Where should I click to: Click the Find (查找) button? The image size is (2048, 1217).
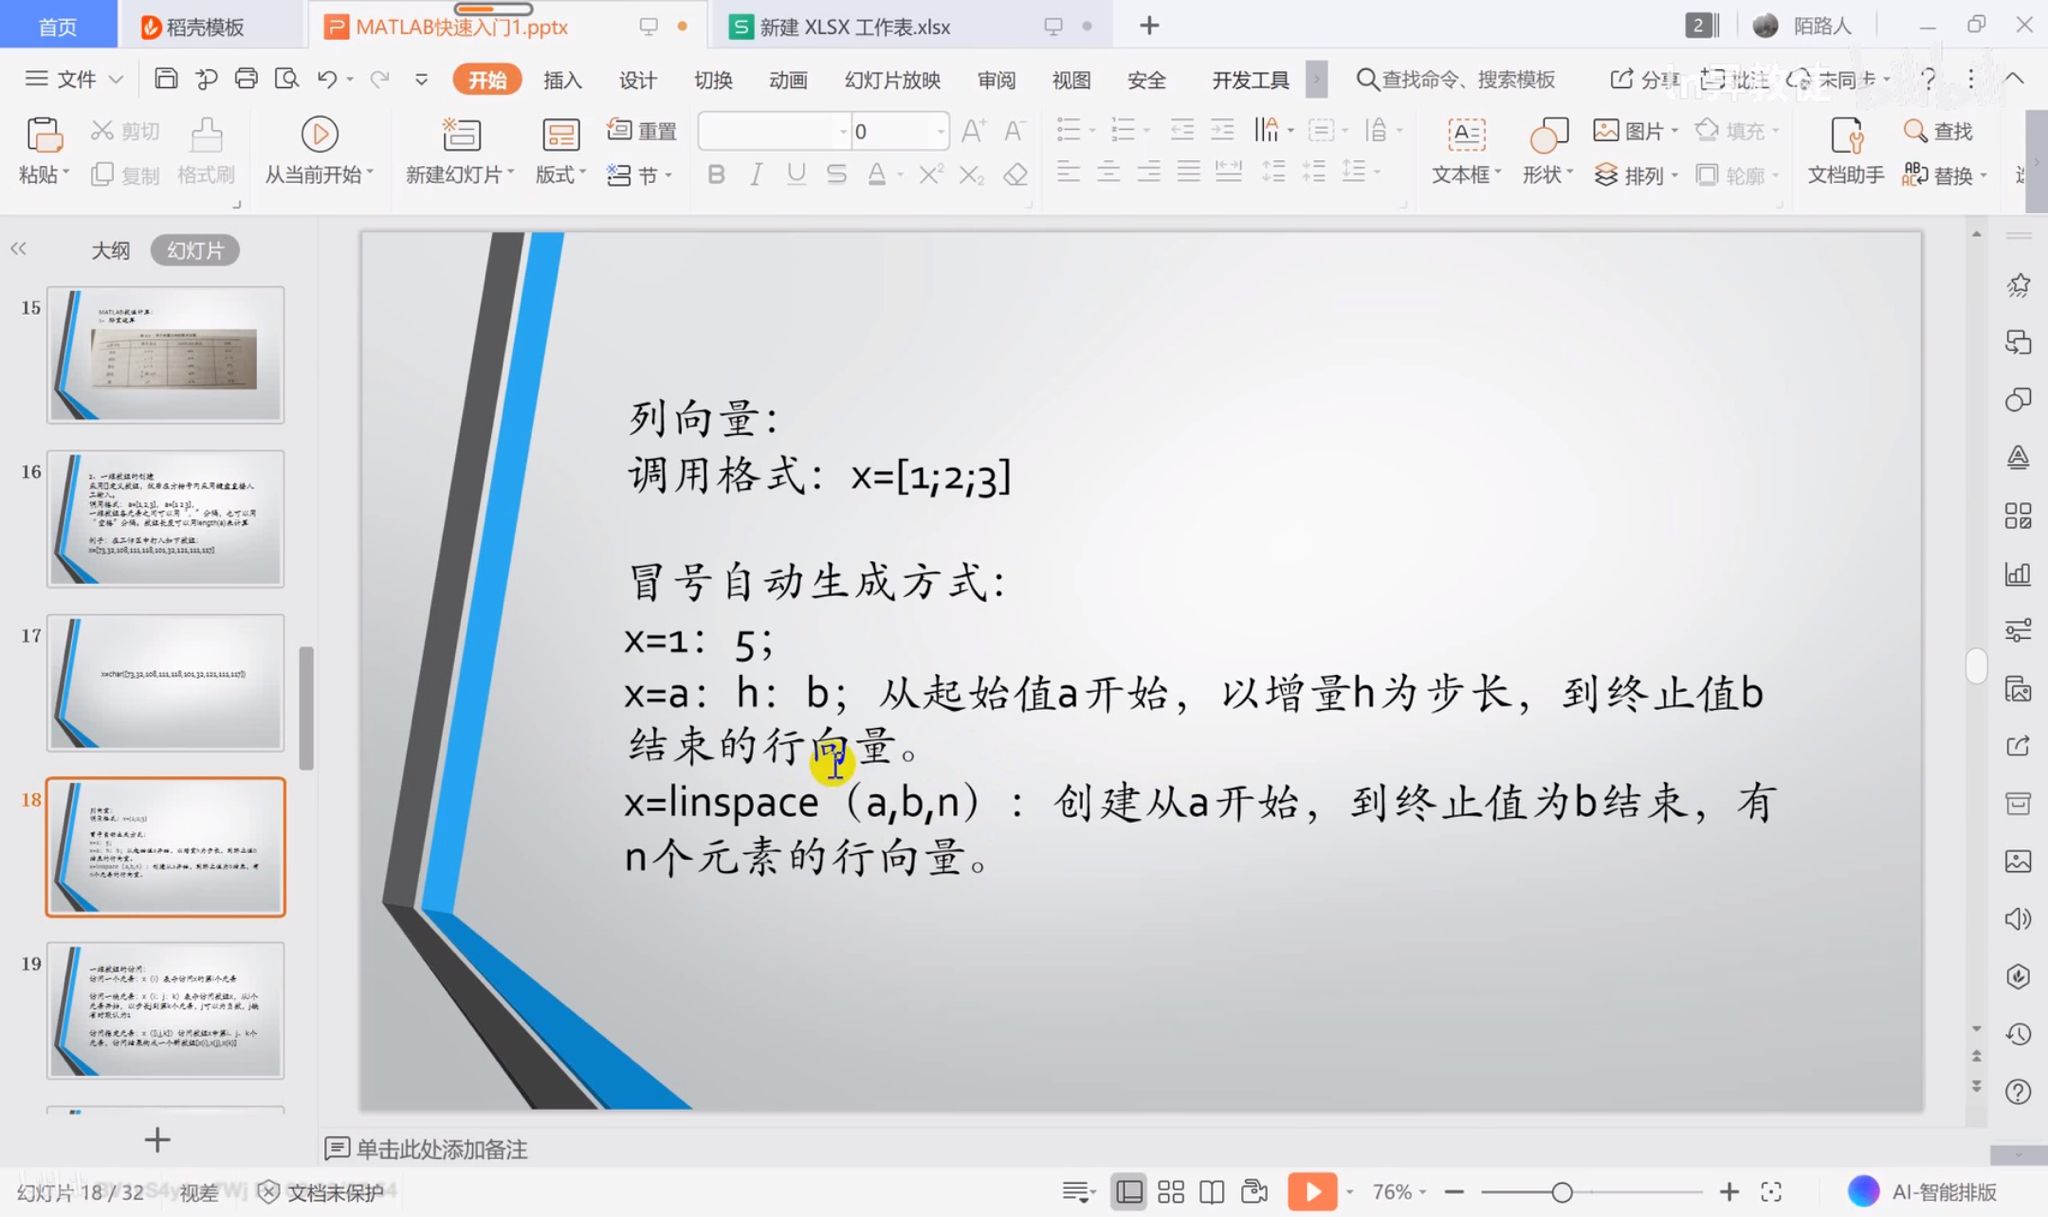1938,131
